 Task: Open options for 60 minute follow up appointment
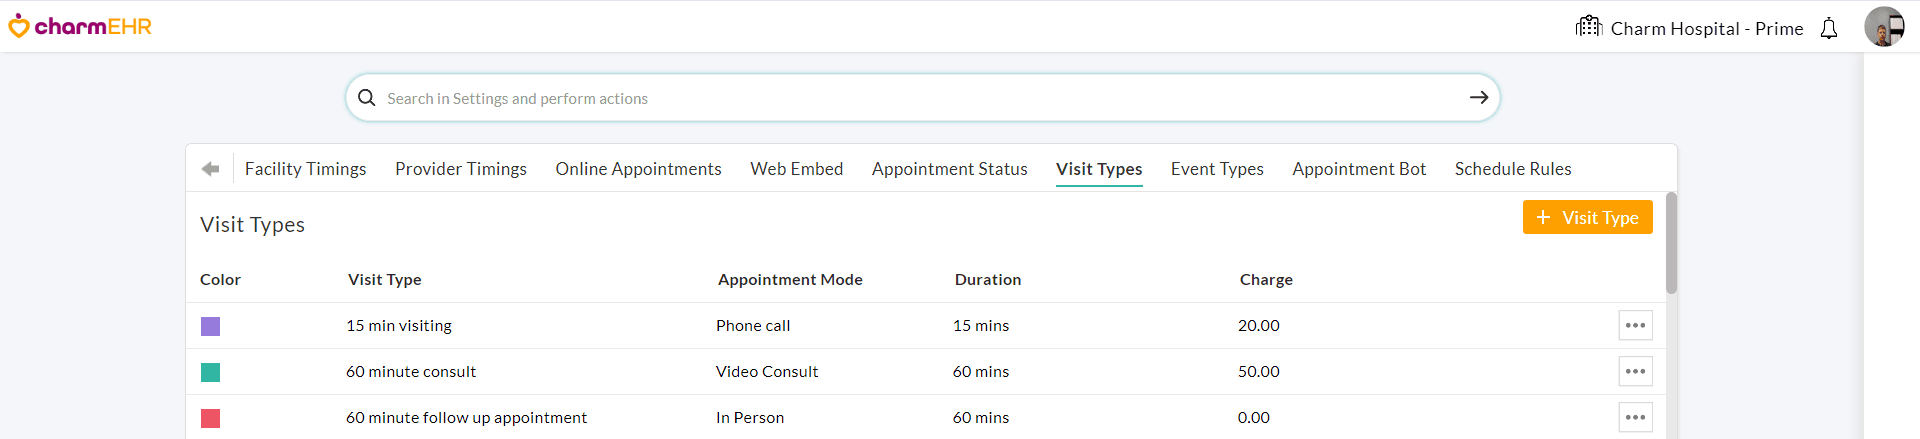point(1635,417)
